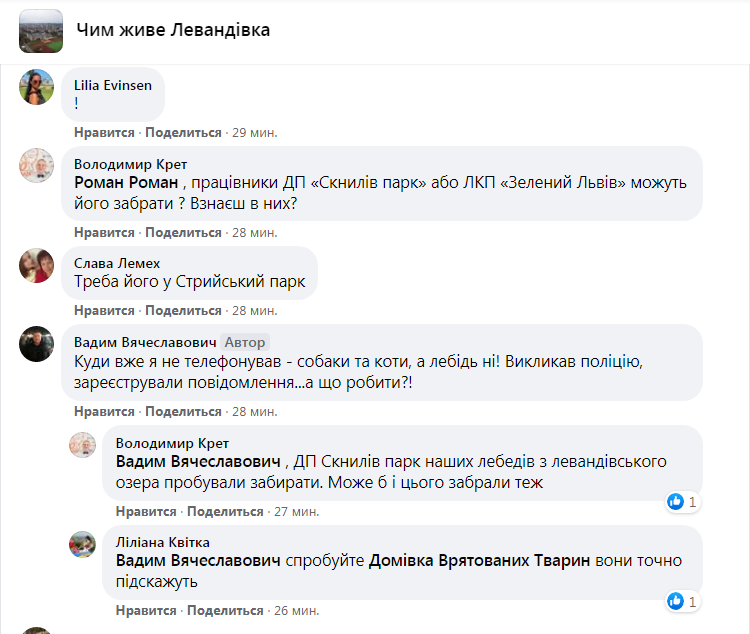Click the like reaction on Ліліана Квітка's reply
Viewport: 750px width, 634px height.
pyautogui.click(x=677, y=601)
